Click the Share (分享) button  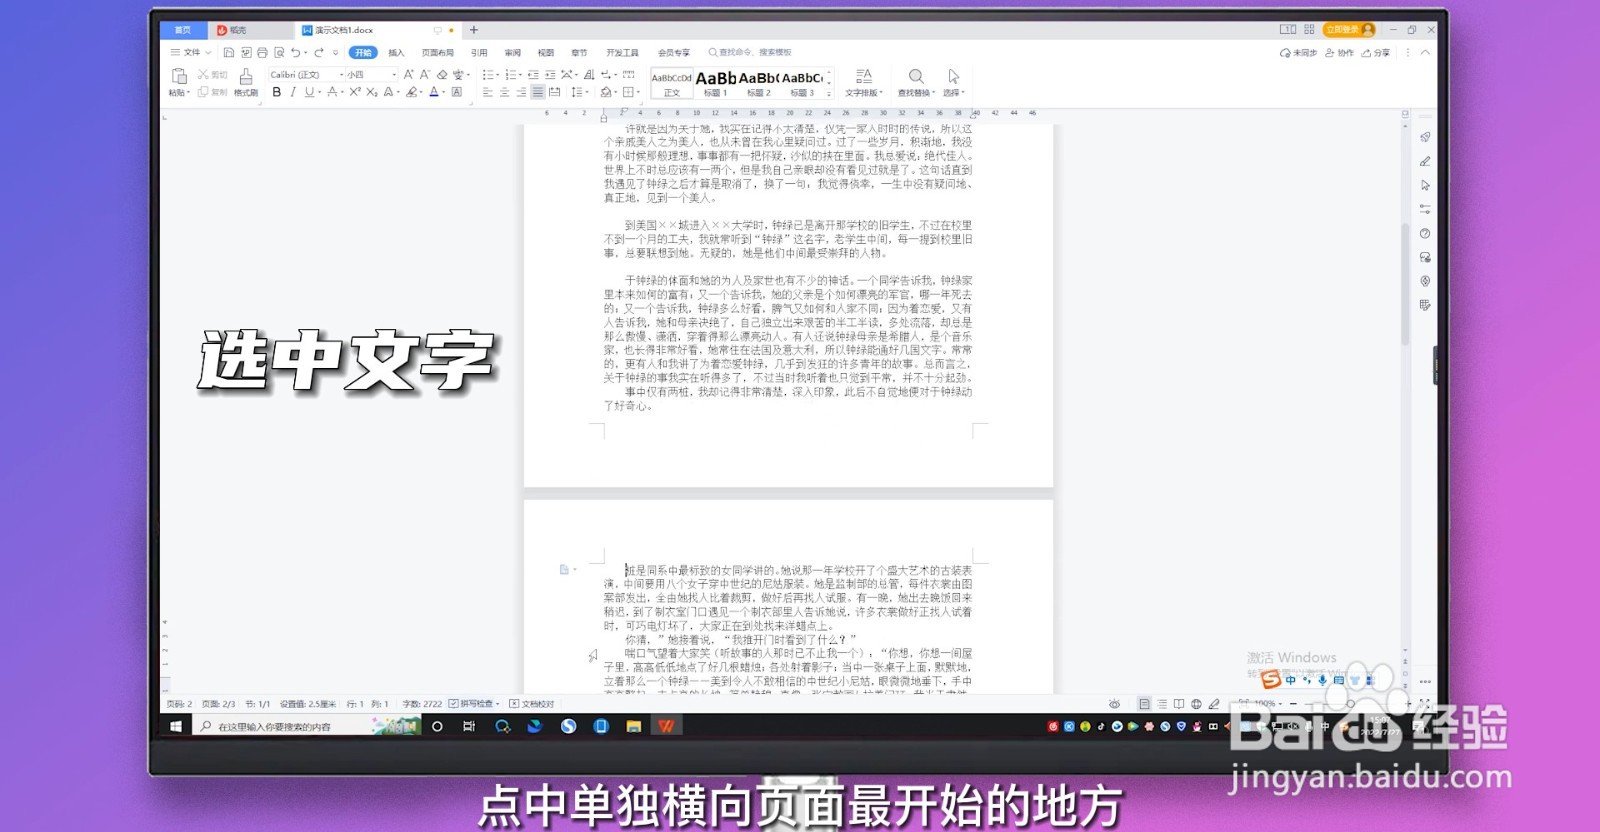[x=1376, y=53]
